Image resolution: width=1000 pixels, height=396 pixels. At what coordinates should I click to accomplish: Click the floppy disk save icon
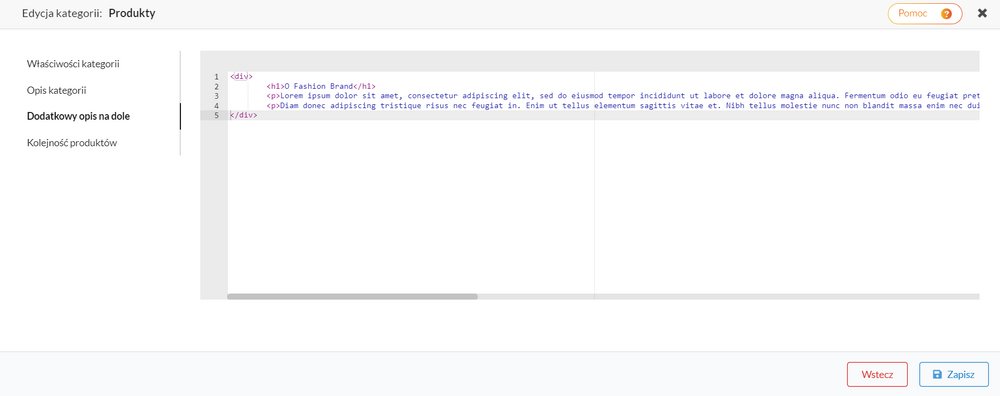click(x=937, y=374)
